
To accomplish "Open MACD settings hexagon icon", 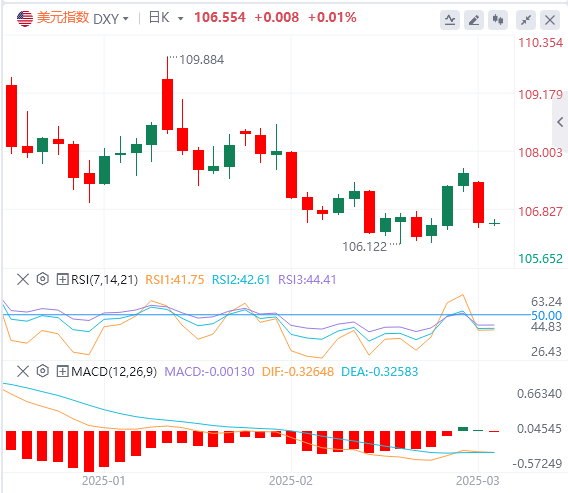I will coord(43,371).
